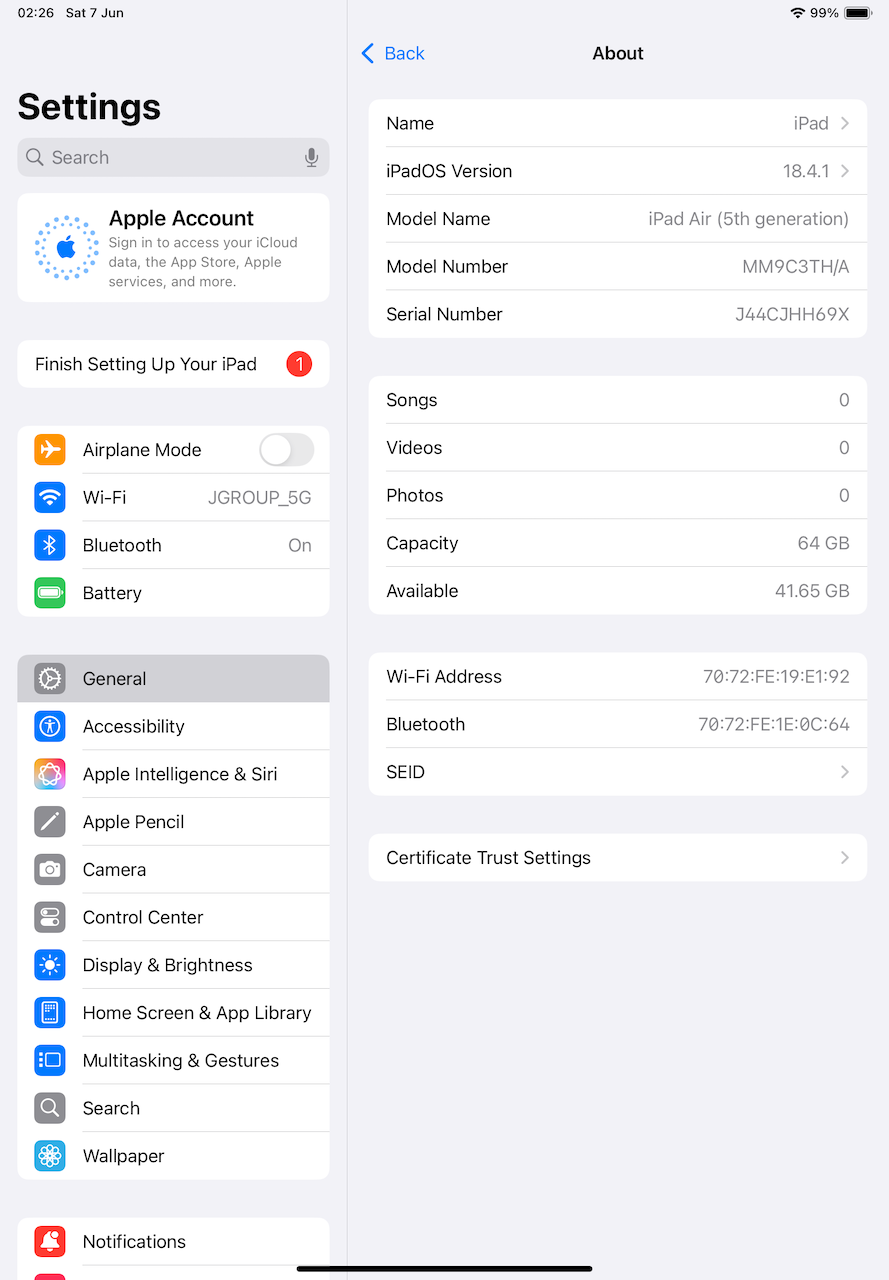Expand the SEID row chevron
Viewport: 889px width, 1280px height.
(x=845, y=772)
